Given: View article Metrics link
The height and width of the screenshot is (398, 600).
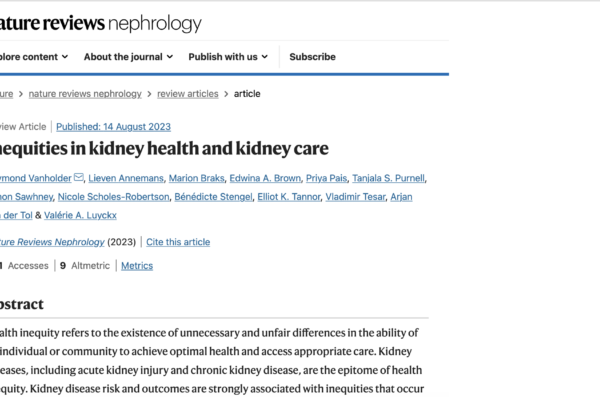Looking at the screenshot, I should click(137, 266).
